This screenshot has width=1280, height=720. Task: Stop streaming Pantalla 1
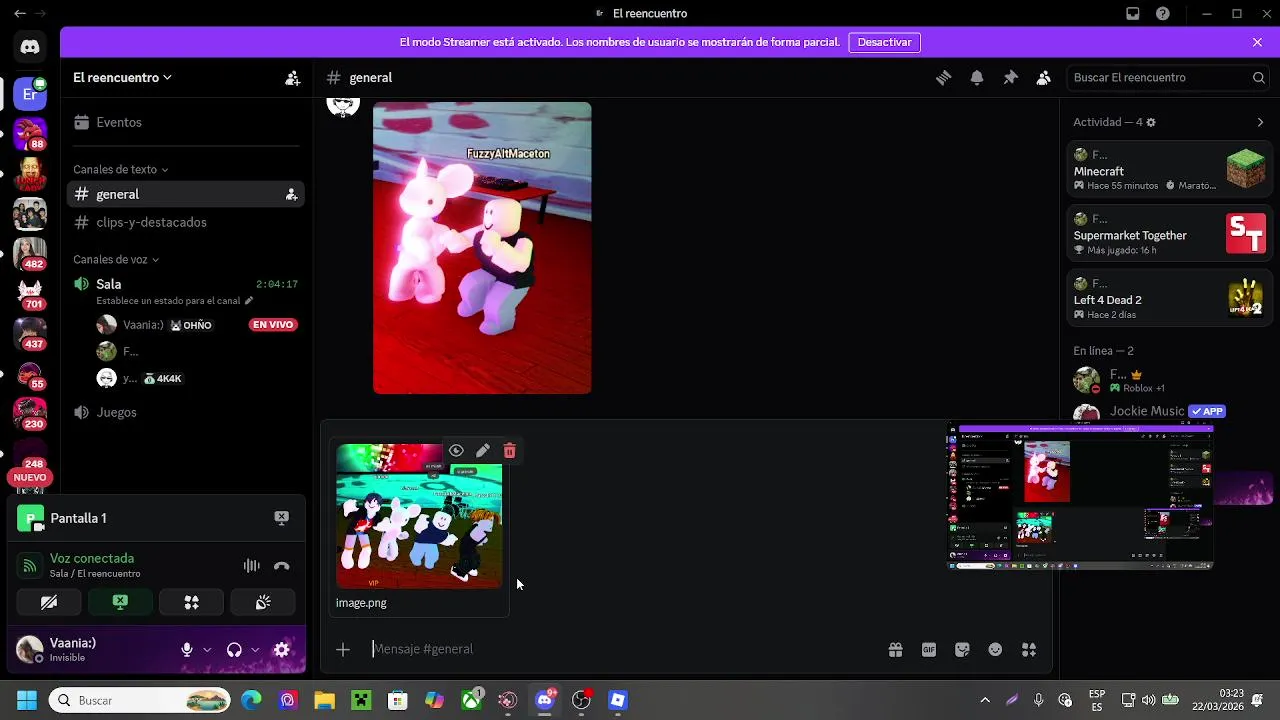click(281, 518)
